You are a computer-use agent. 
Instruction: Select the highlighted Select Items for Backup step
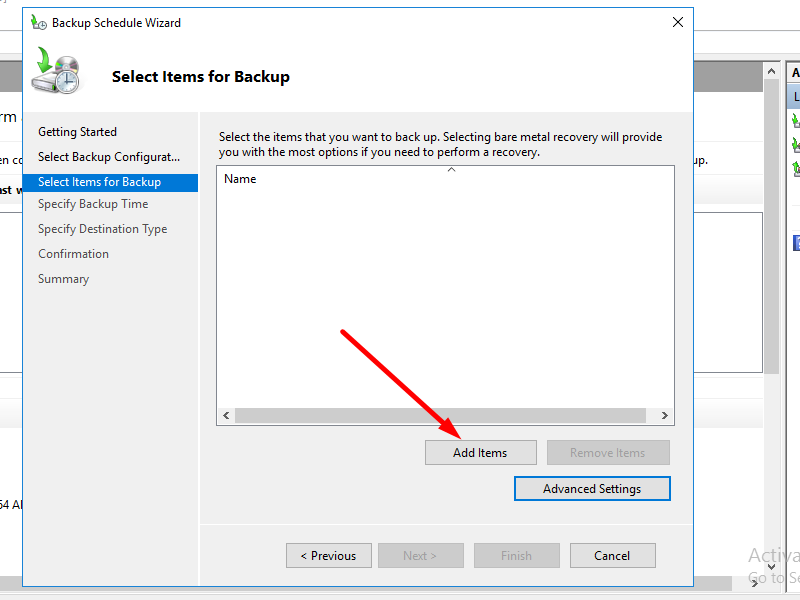coord(99,182)
